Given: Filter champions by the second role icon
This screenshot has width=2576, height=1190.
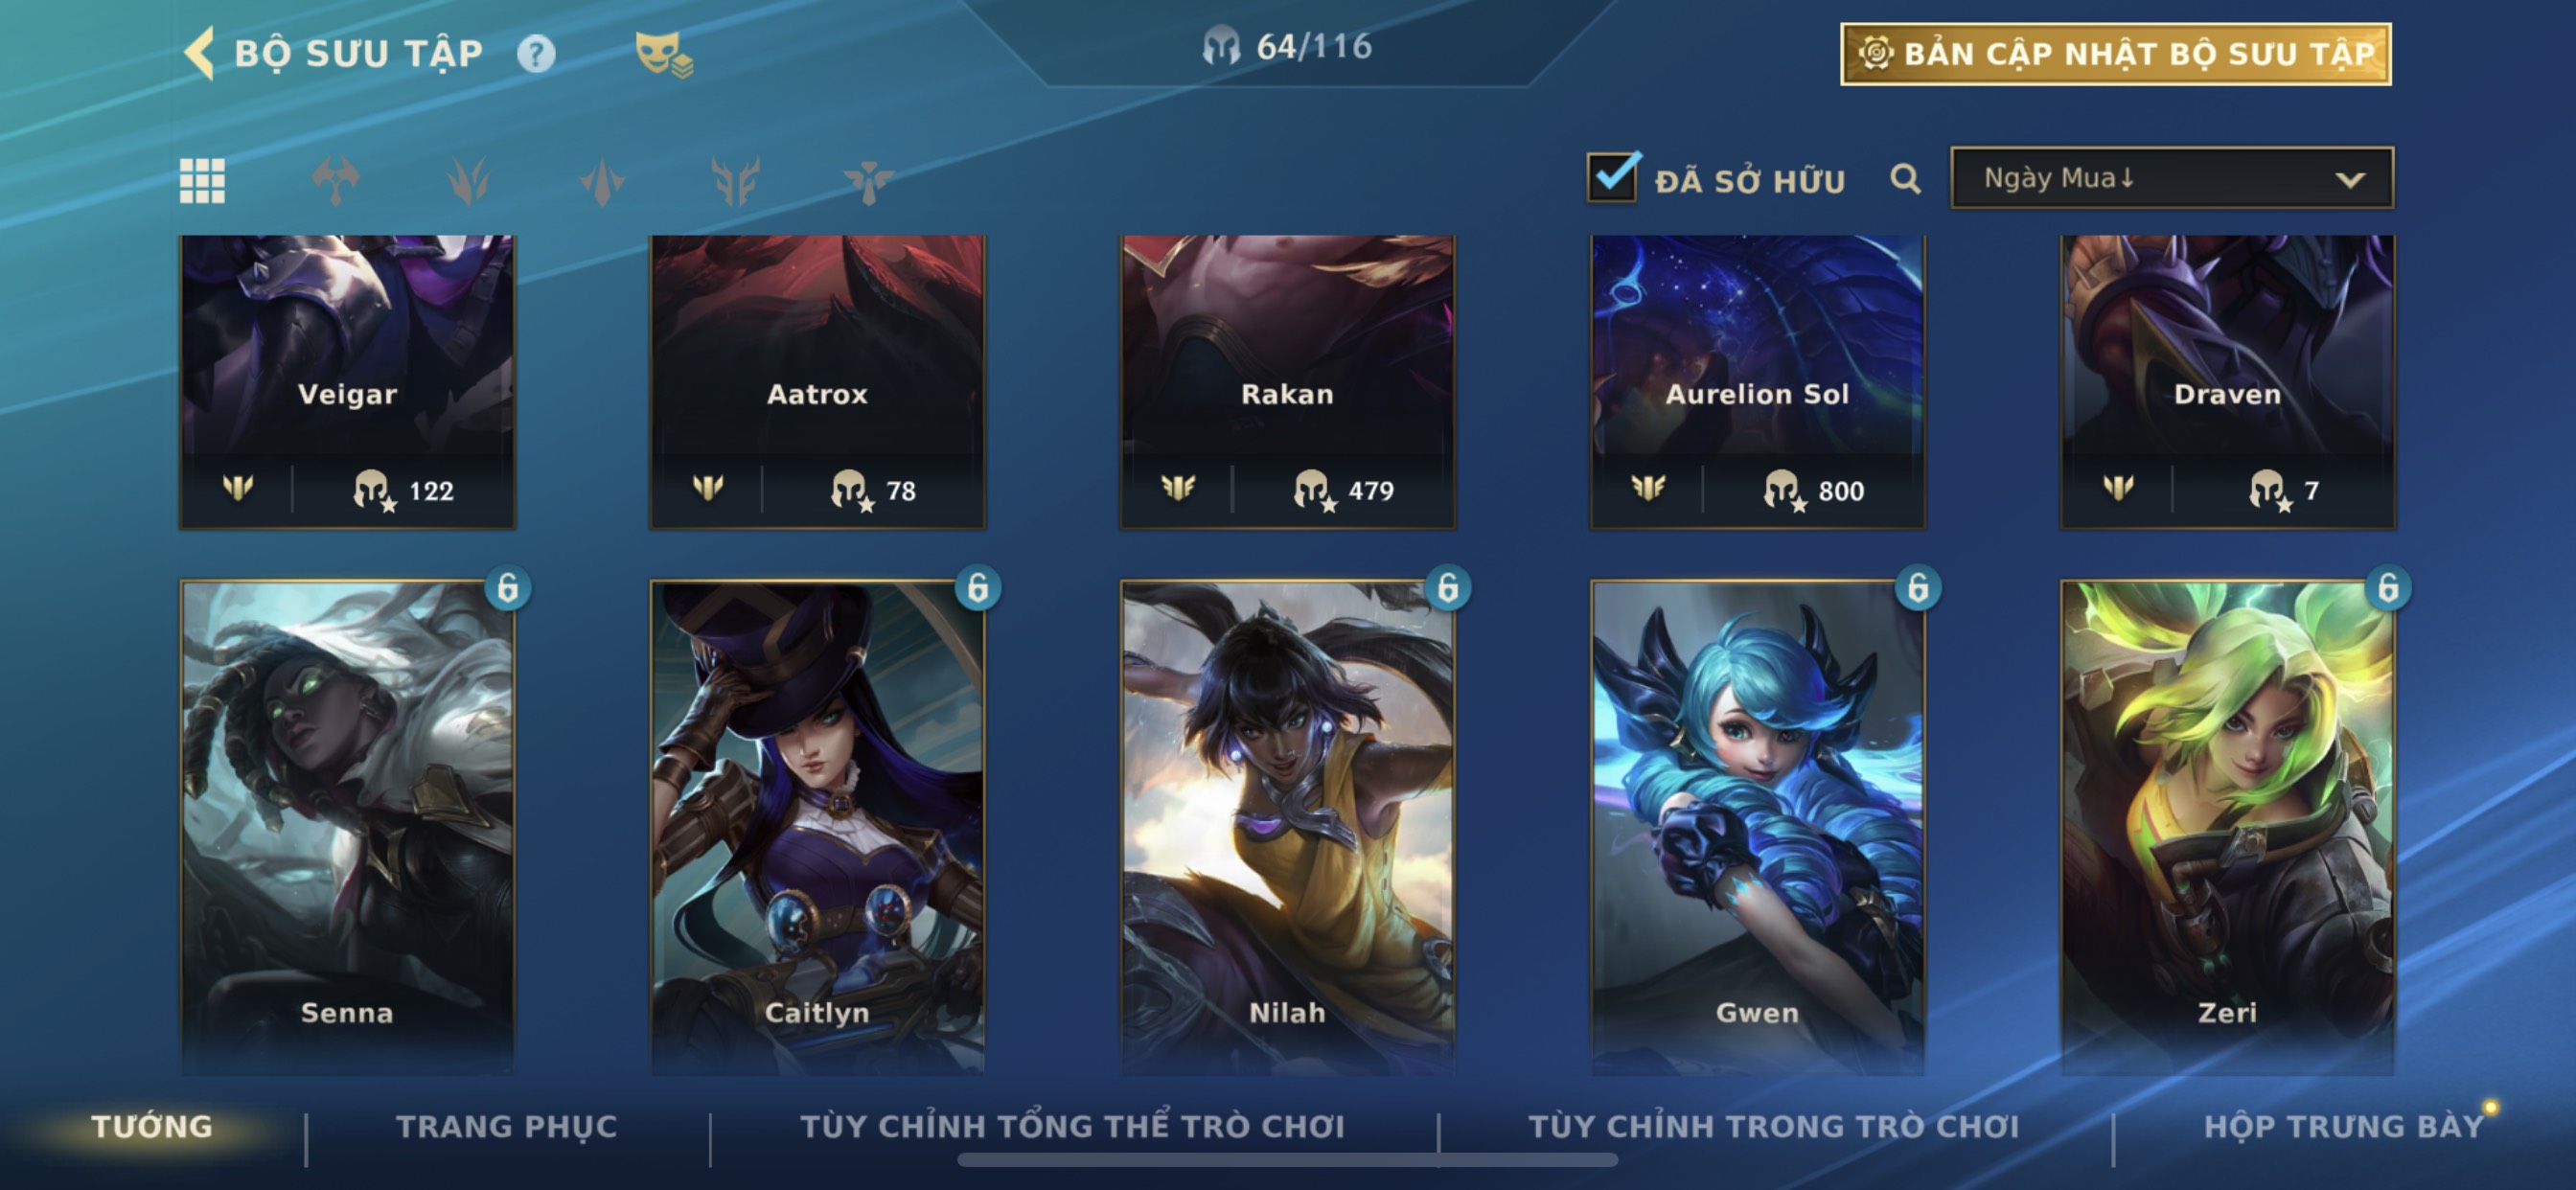Looking at the screenshot, I should point(469,181).
